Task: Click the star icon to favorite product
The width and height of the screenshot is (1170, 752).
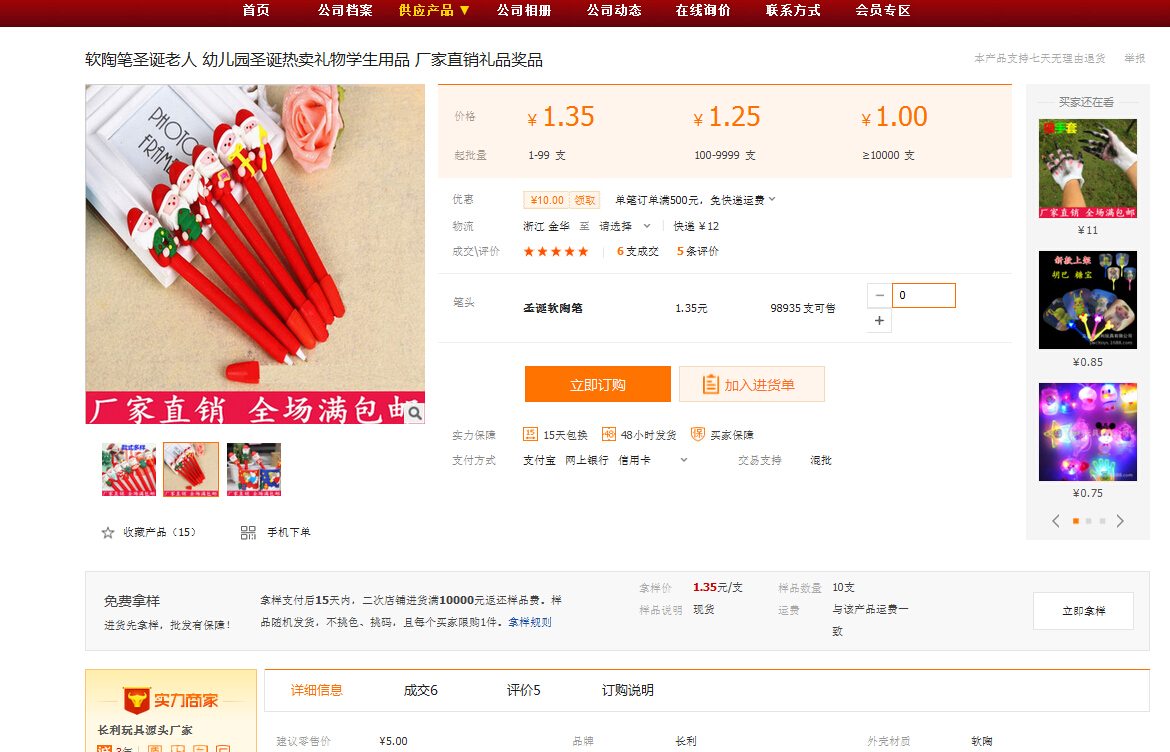Action: 108,533
